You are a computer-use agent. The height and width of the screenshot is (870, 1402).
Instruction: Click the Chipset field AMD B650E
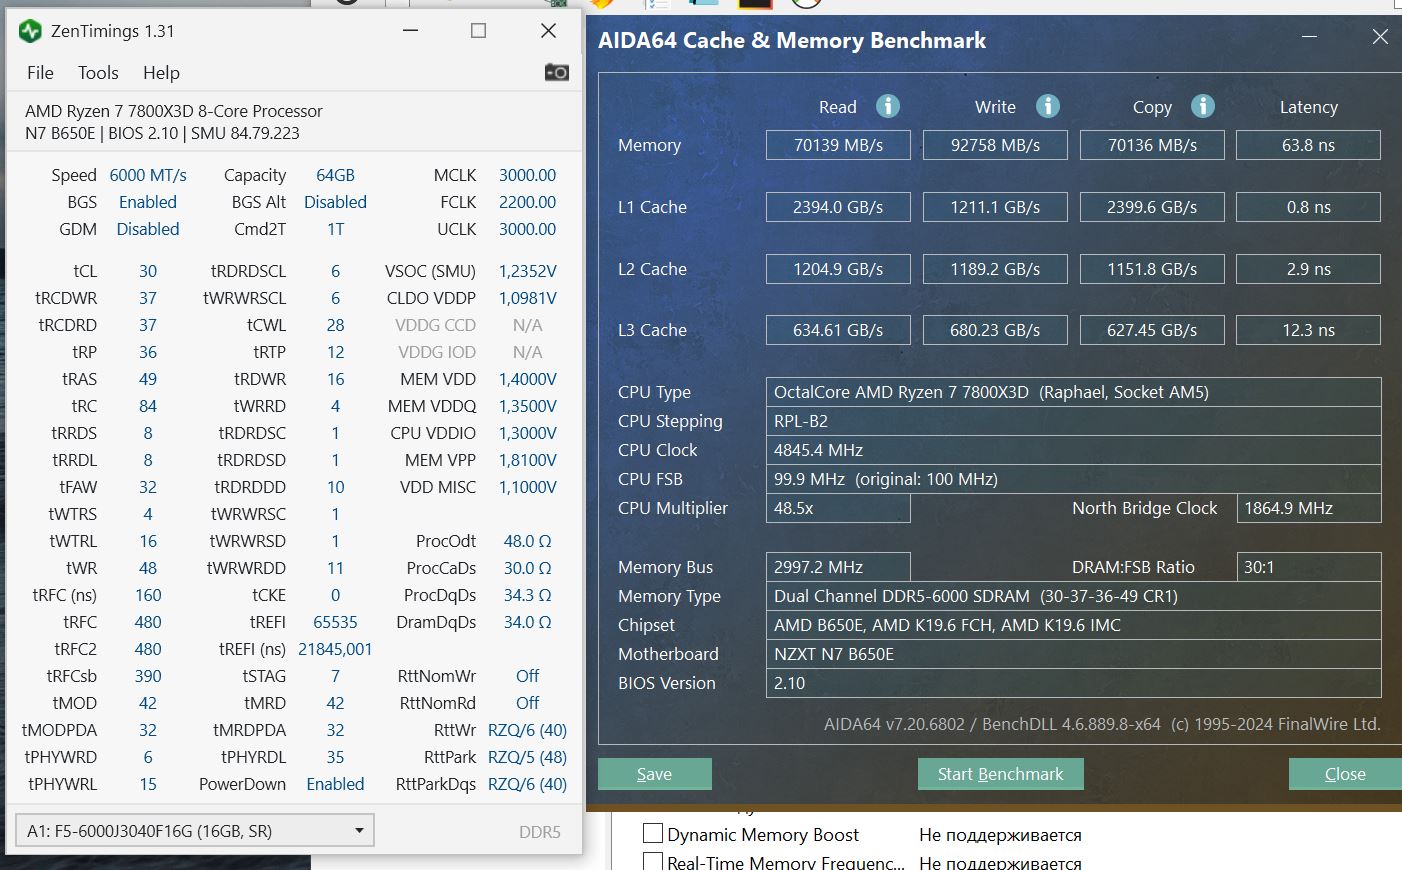pyautogui.click(x=1073, y=625)
